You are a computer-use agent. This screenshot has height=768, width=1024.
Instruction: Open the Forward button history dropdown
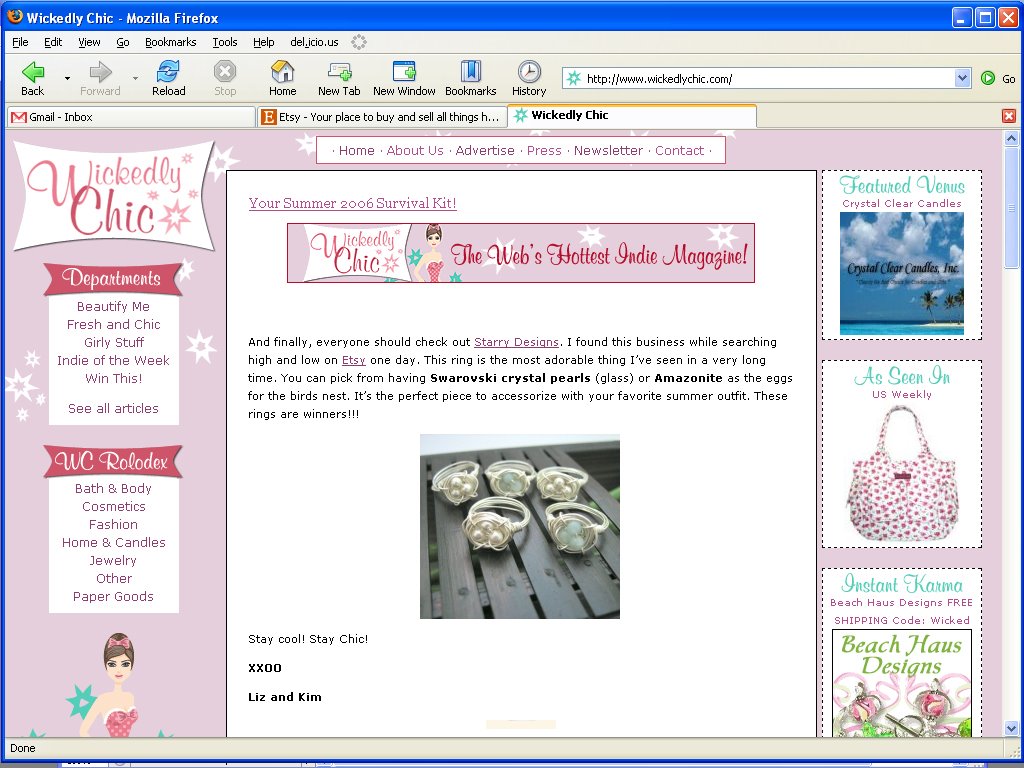coord(135,78)
